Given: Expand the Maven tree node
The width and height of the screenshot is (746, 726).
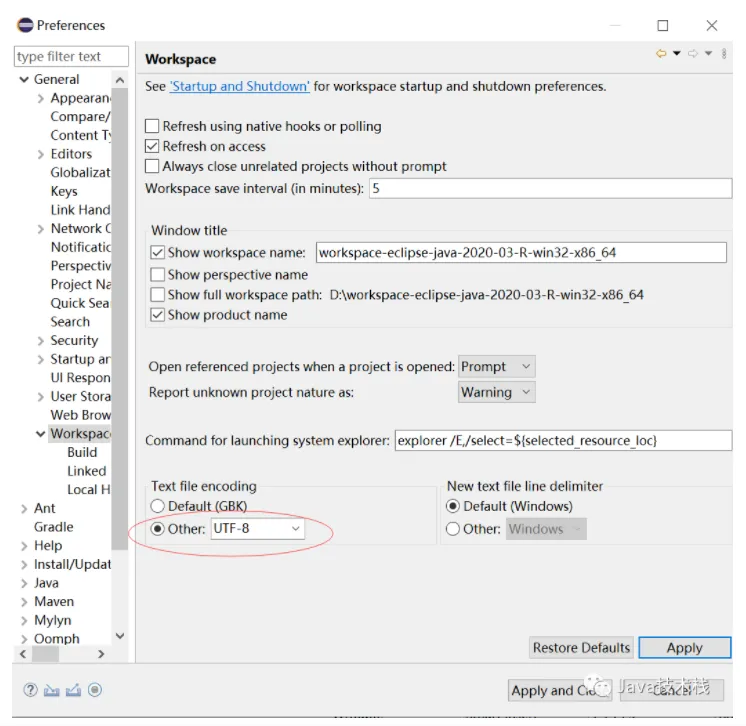Looking at the screenshot, I should 24,602.
